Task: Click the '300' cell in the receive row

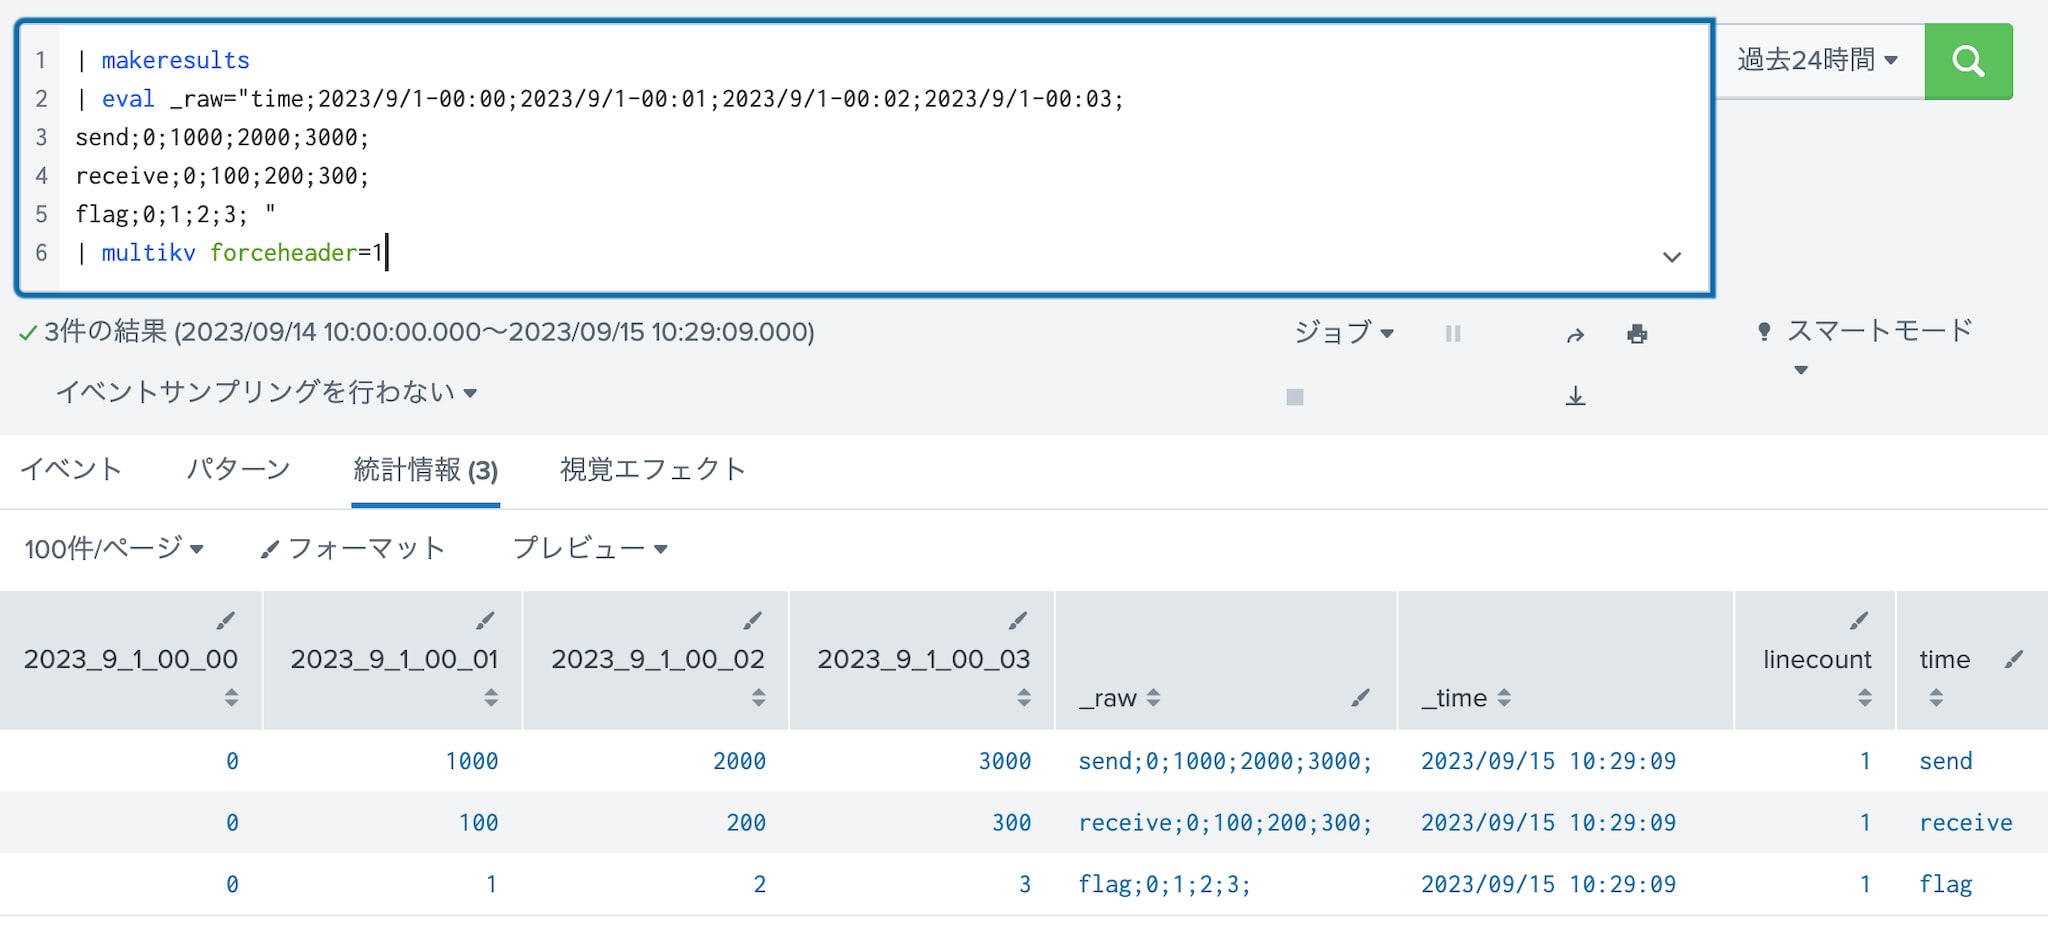Action: pyautogui.click(x=1011, y=823)
